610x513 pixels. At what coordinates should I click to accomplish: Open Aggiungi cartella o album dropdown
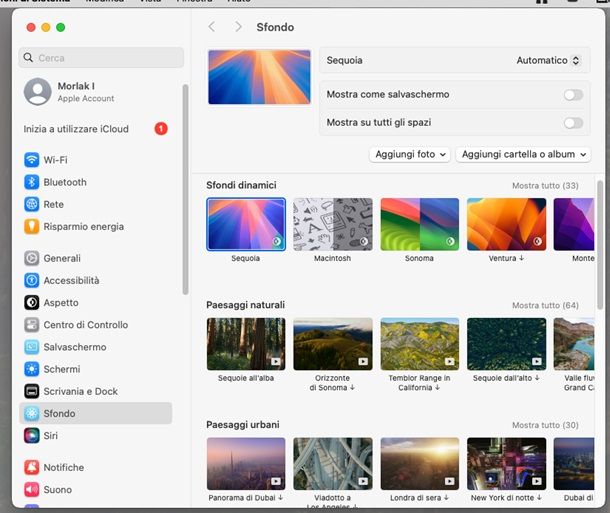pos(523,154)
